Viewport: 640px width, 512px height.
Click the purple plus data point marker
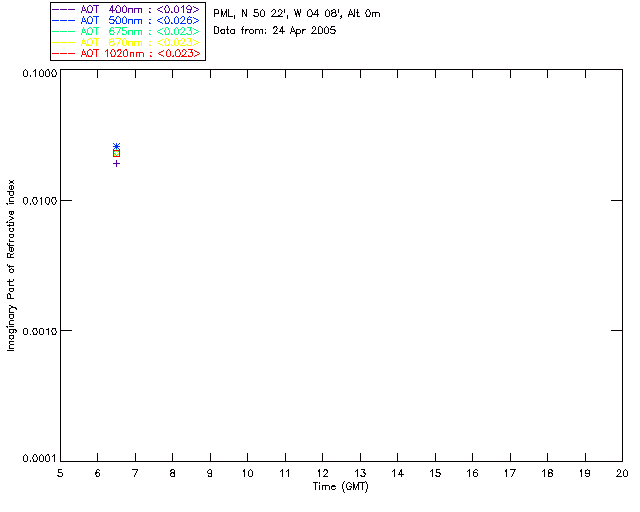(x=116, y=163)
